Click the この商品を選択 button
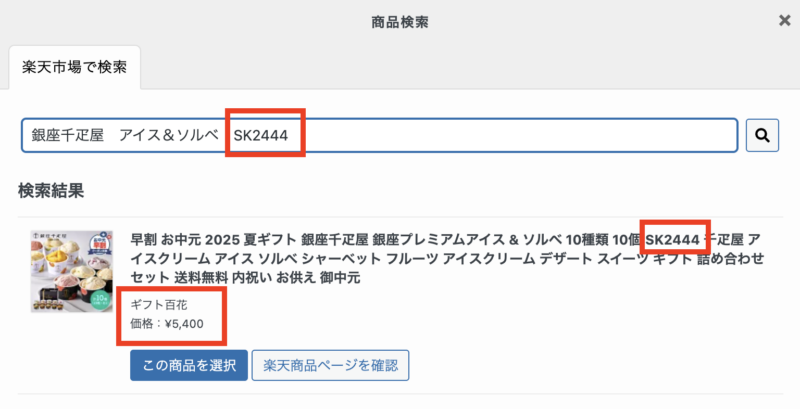 pos(189,365)
